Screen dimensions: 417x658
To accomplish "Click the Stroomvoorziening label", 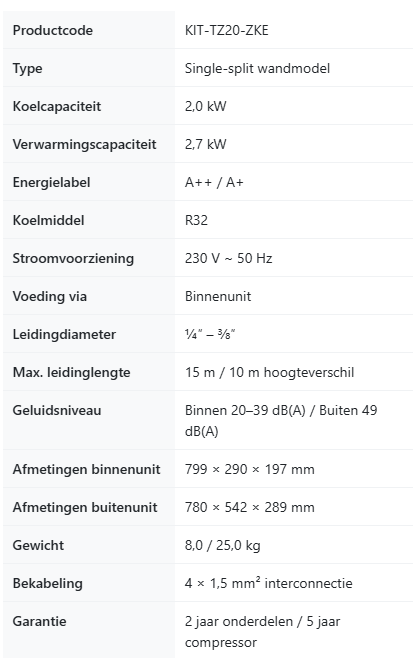I will coord(73,258).
